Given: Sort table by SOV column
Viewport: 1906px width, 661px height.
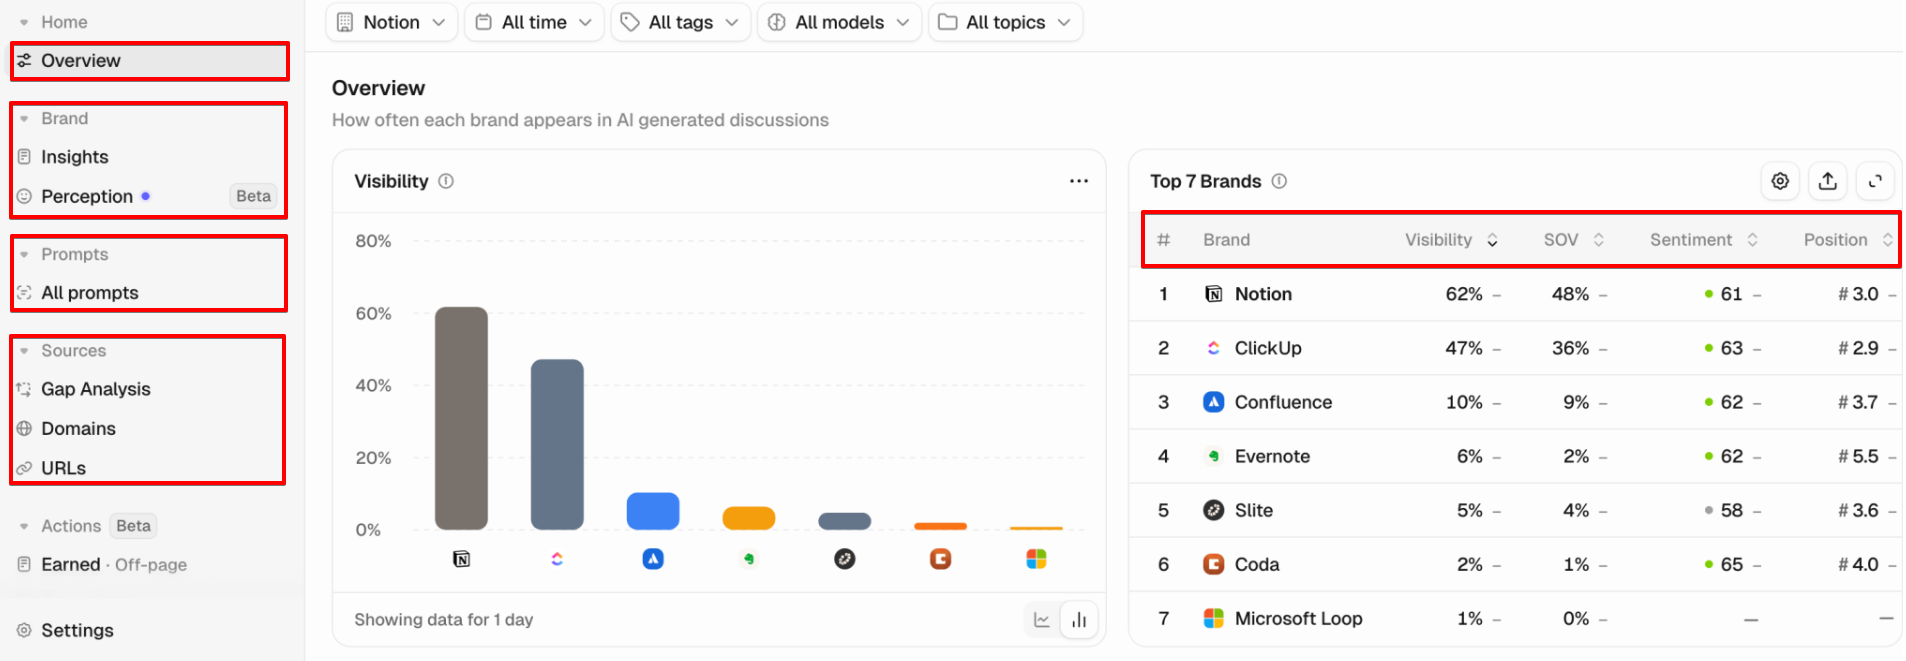Looking at the screenshot, I should click(1573, 240).
